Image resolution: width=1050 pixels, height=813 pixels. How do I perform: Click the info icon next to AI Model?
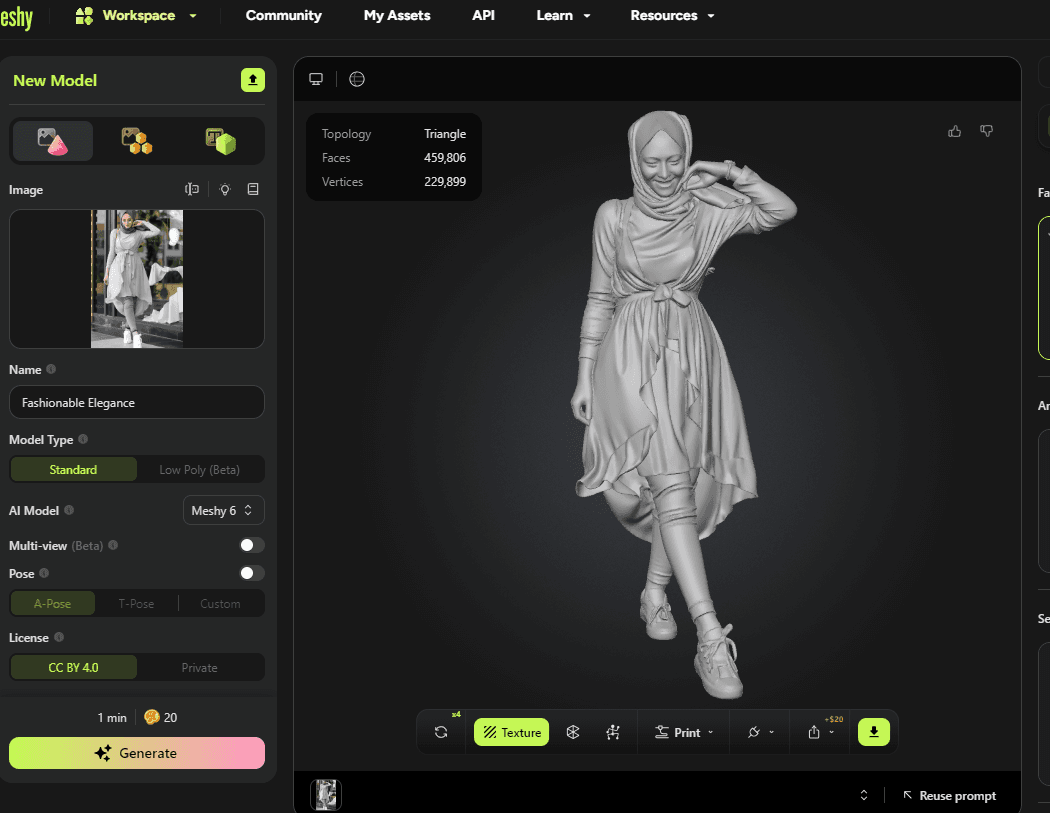point(69,510)
